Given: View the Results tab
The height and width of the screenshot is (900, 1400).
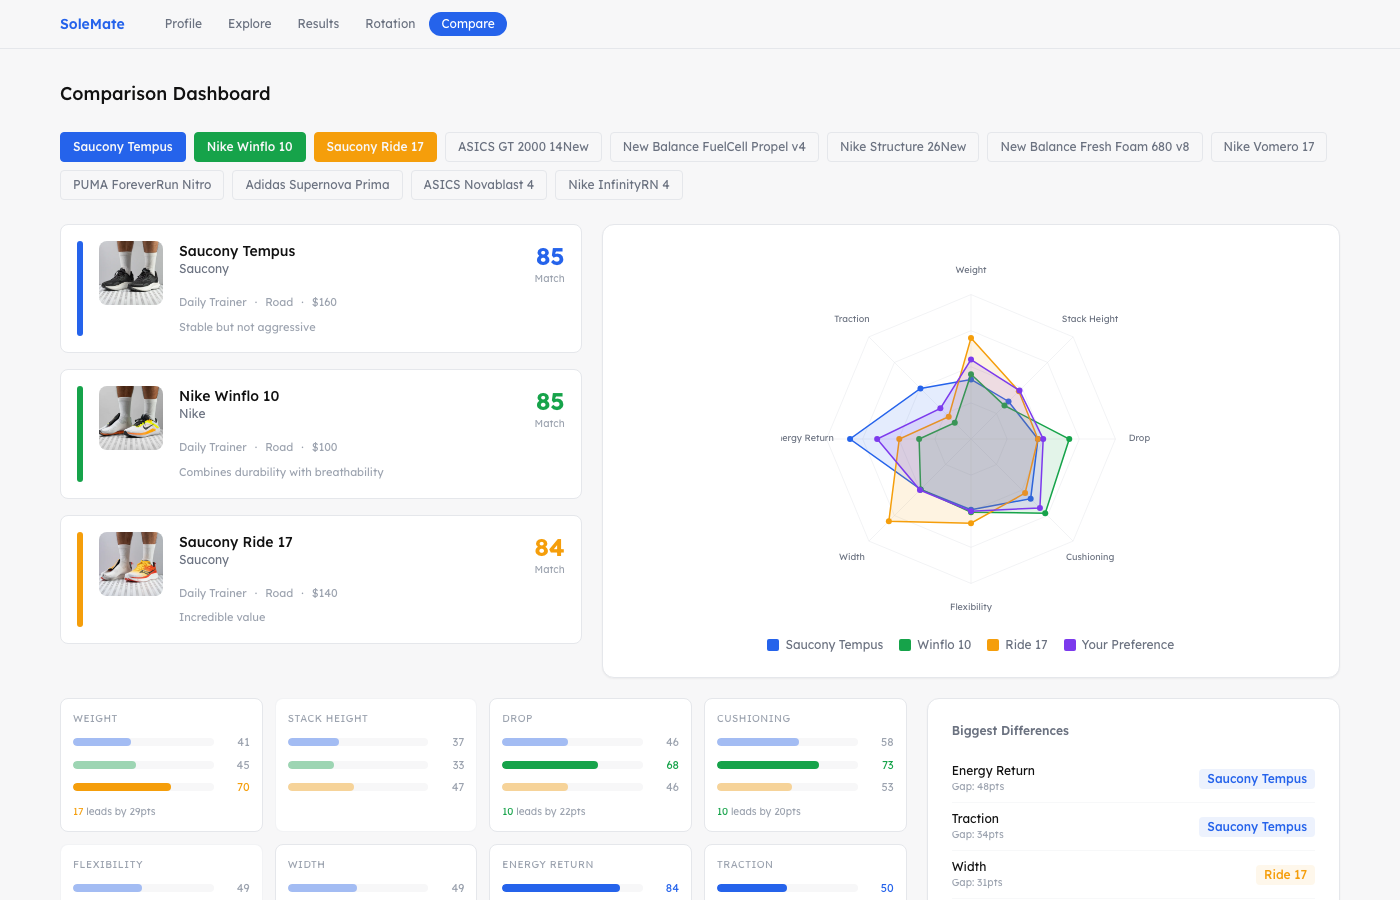Looking at the screenshot, I should 318,23.
